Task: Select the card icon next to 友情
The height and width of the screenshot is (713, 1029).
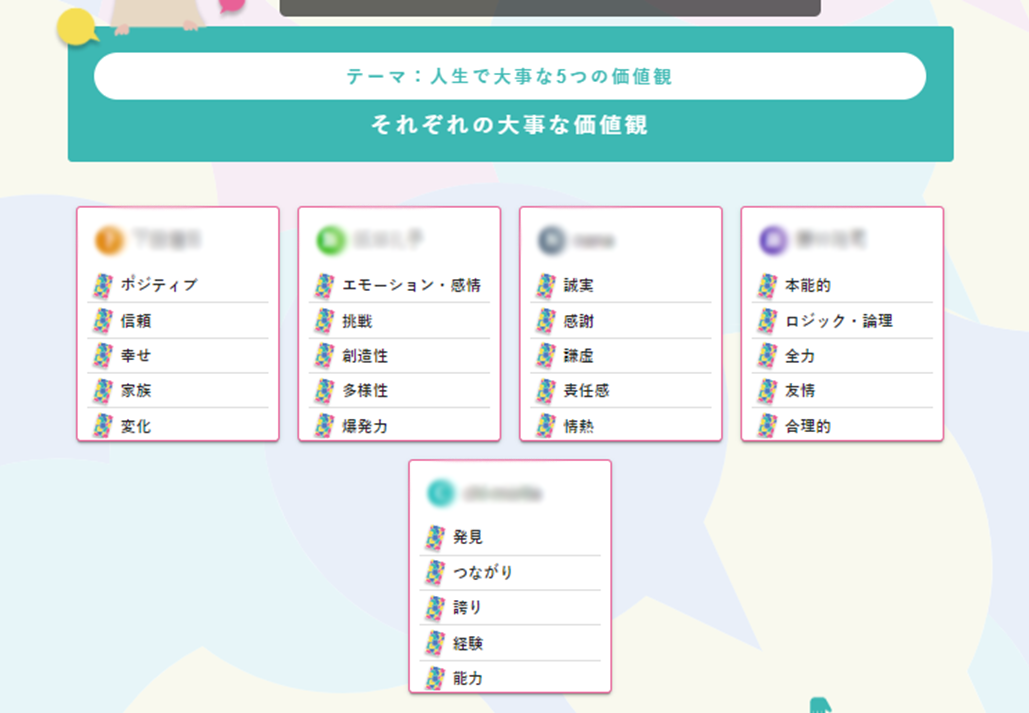Action: (x=767, y=391)
